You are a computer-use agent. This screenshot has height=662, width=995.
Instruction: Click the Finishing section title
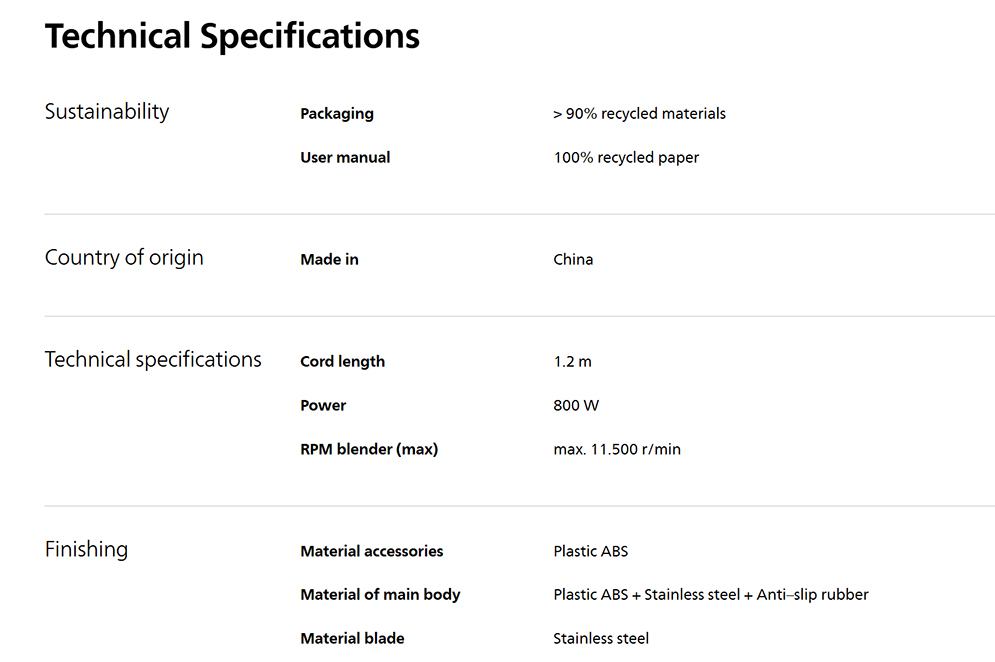pos(86,549)
